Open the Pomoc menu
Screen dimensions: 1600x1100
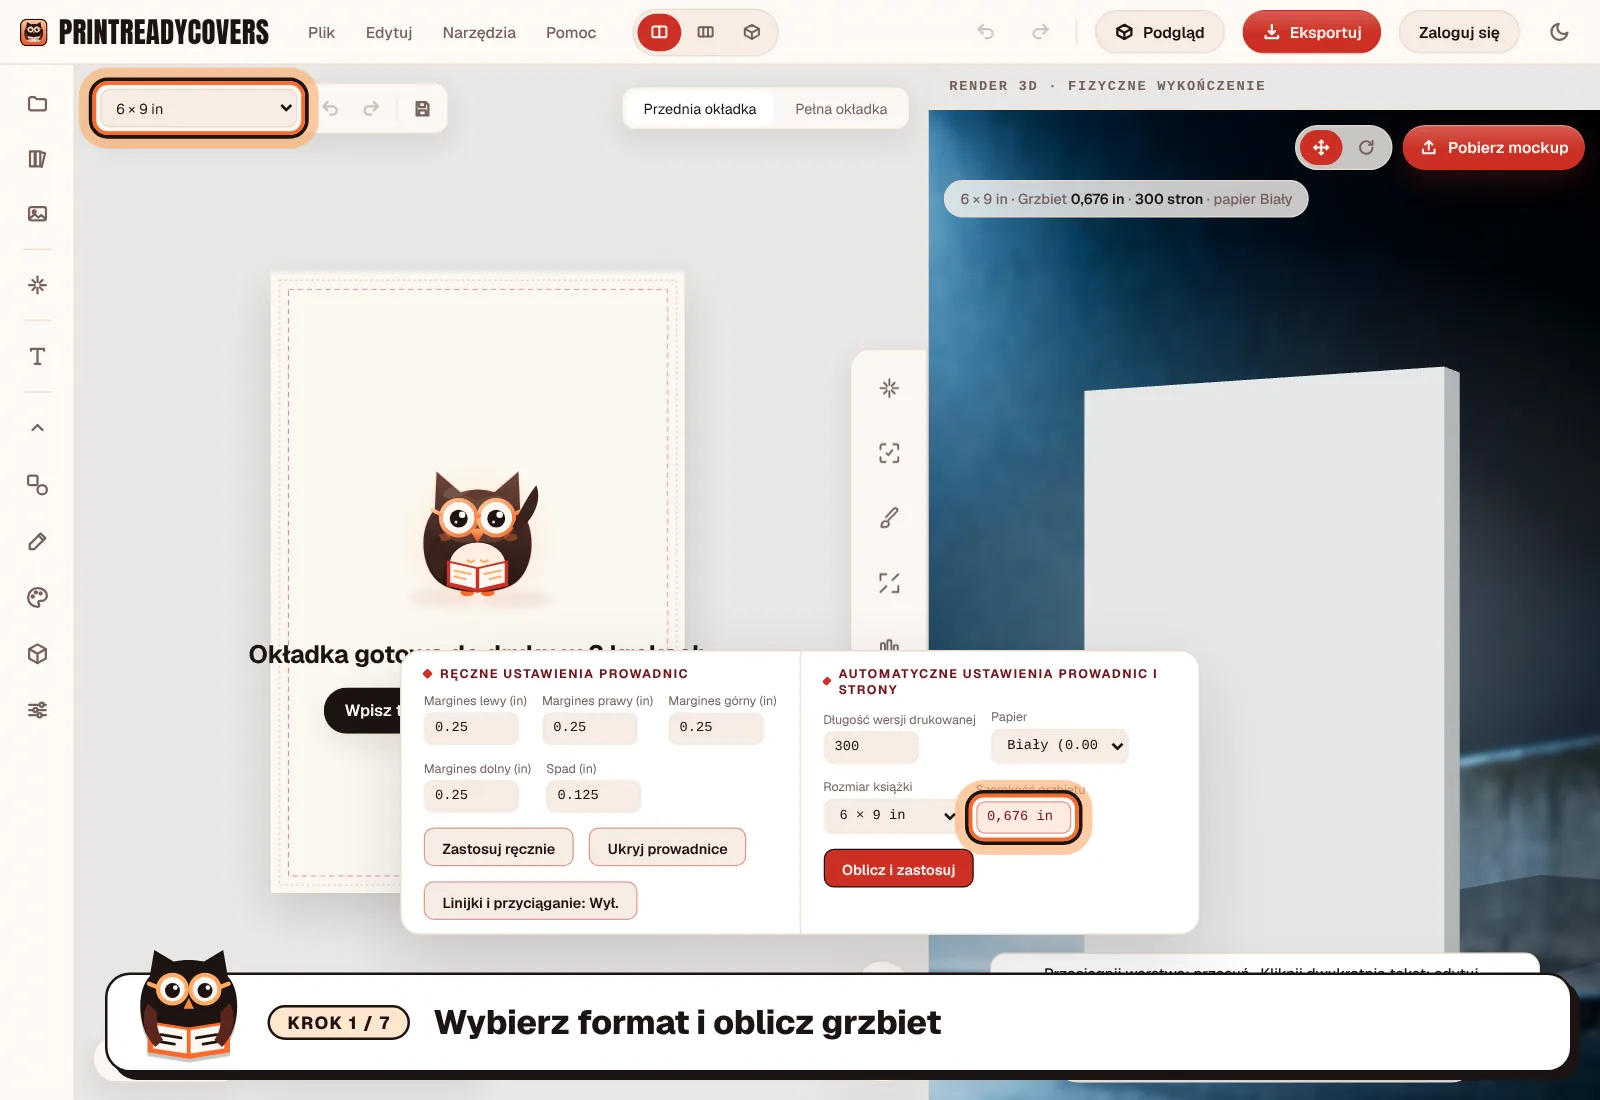(571, 32)
